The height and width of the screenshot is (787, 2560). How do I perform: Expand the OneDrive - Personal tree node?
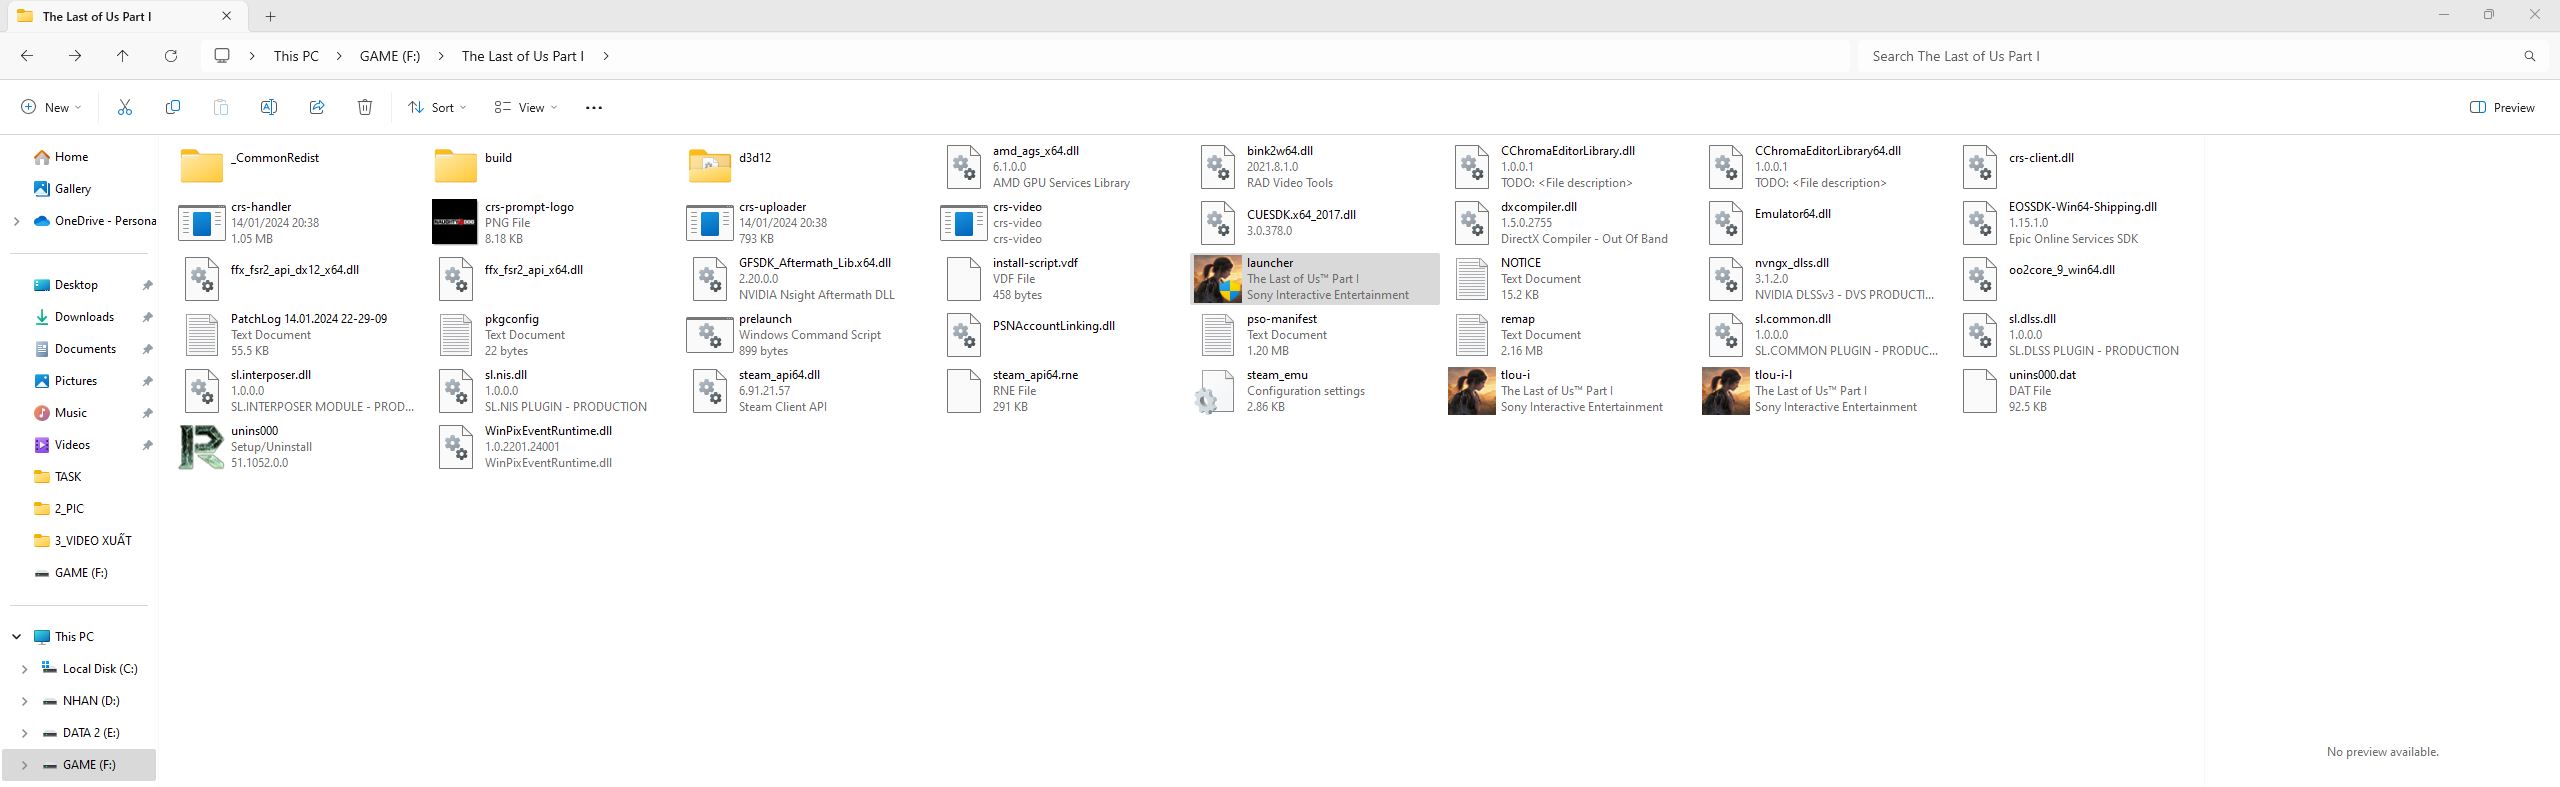tap(16, 221)
